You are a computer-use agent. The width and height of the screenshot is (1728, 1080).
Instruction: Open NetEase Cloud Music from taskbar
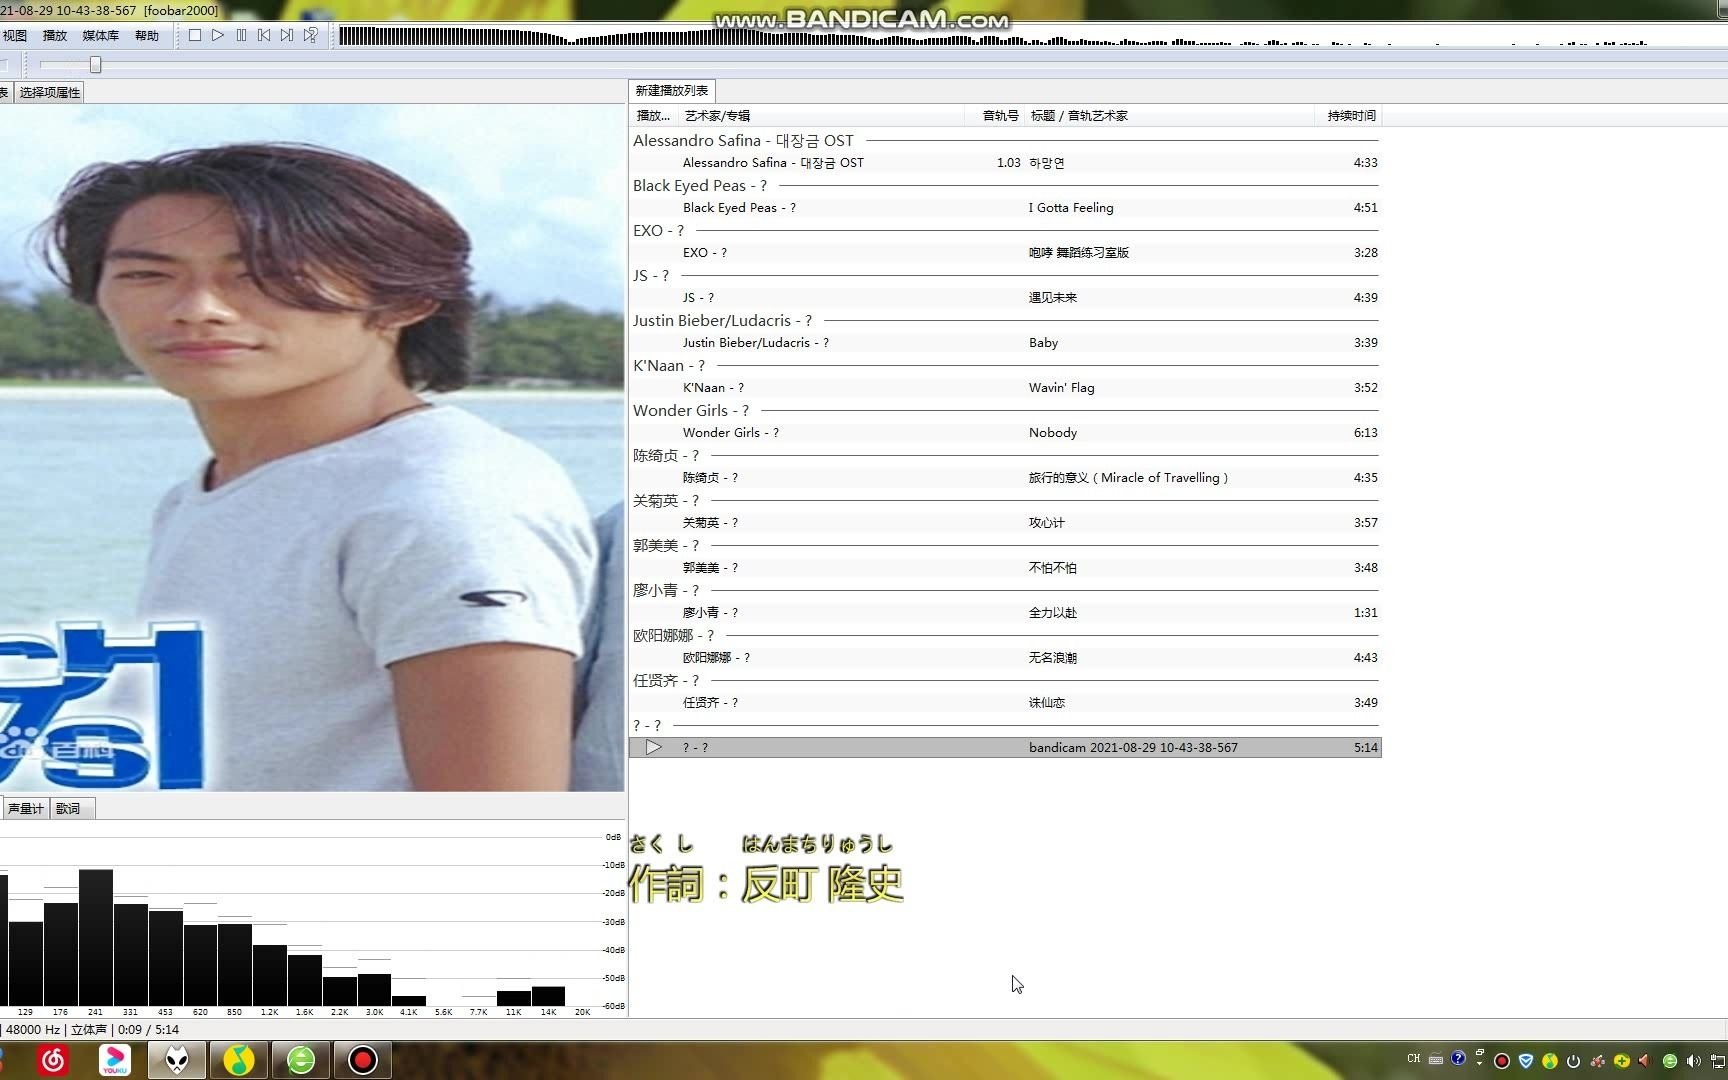pos(53,1060)
